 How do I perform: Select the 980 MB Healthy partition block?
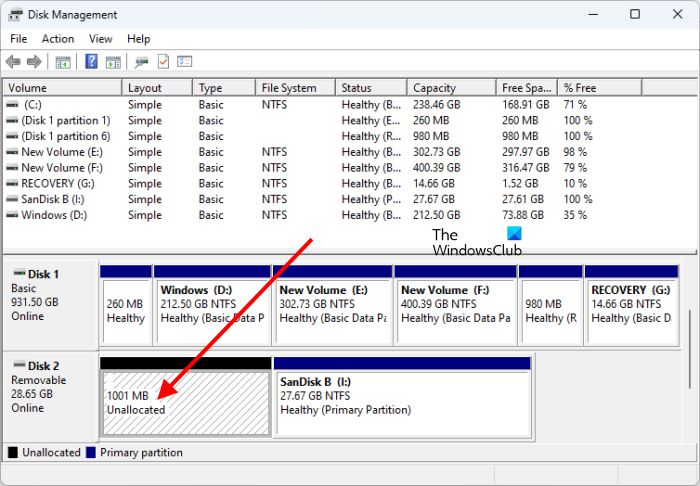pyautogui.click(x=550, y=305)
